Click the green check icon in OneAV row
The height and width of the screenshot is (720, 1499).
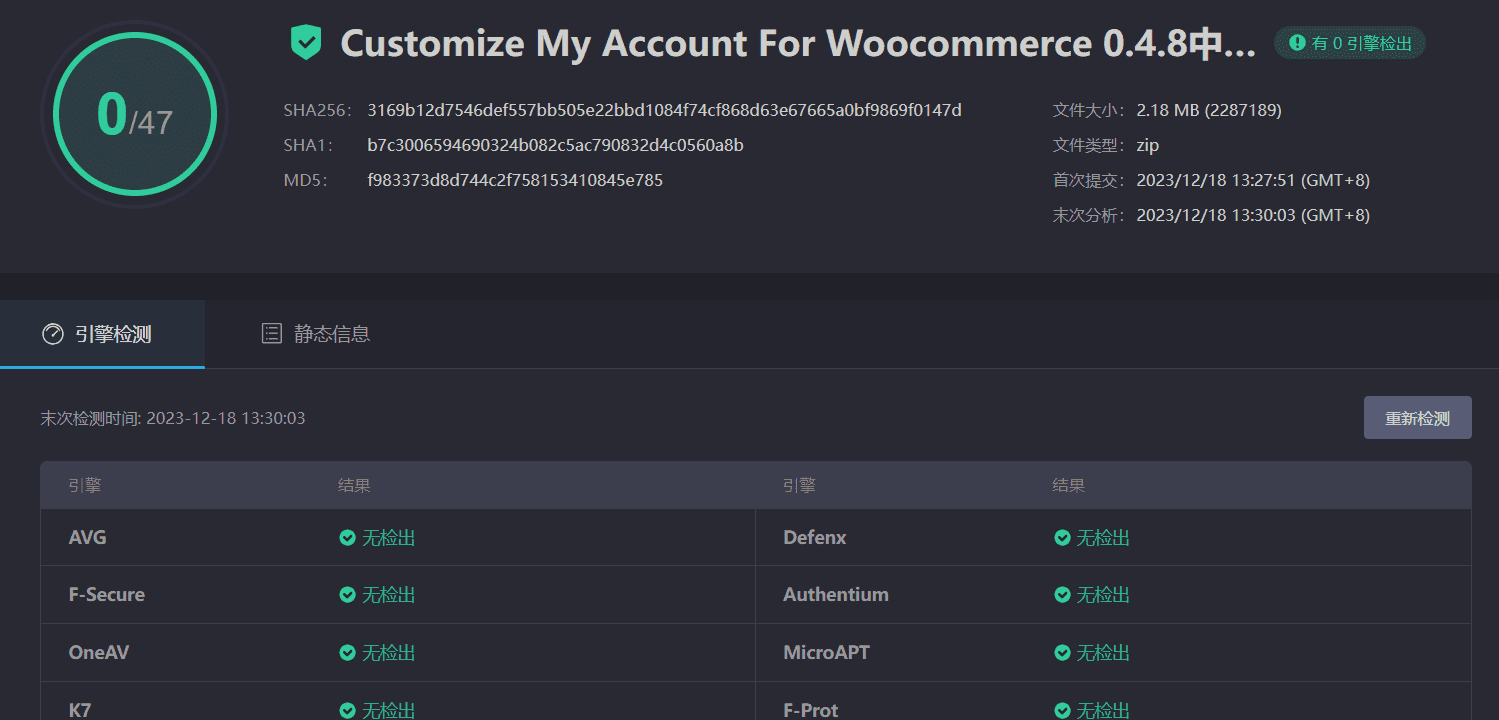(x=347, y=653)
